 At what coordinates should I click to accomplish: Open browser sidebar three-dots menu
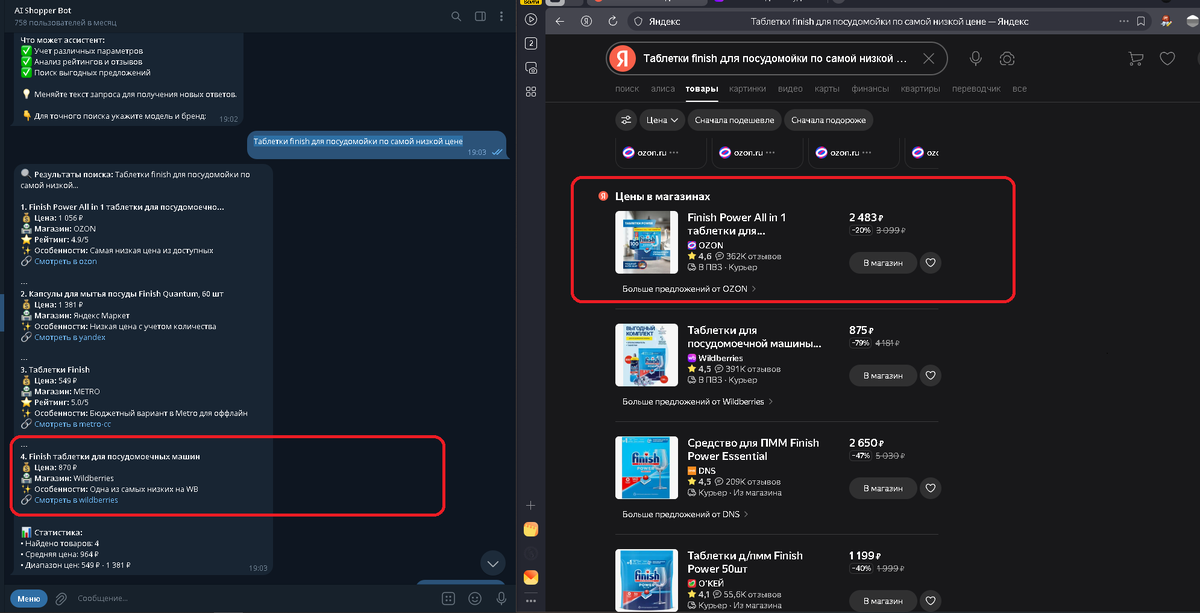531,600
